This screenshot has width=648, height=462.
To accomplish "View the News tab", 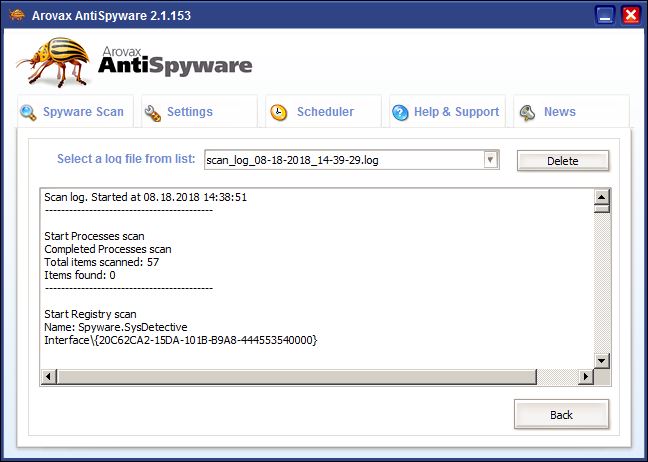I will pos(572,112).
